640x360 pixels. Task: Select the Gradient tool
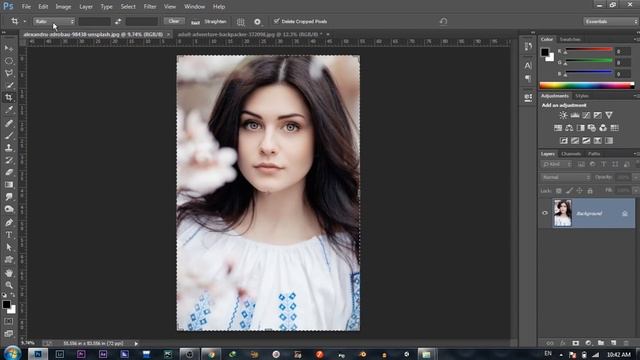[x=9, y=184]
